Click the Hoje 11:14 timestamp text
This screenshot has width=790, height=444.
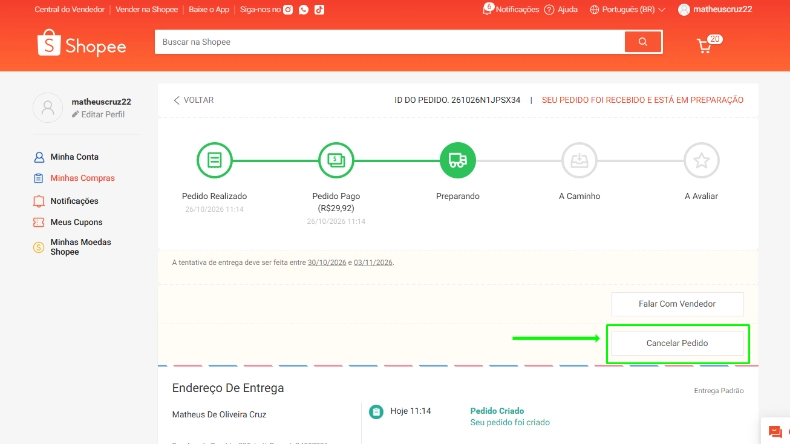(x=411, y=411)
